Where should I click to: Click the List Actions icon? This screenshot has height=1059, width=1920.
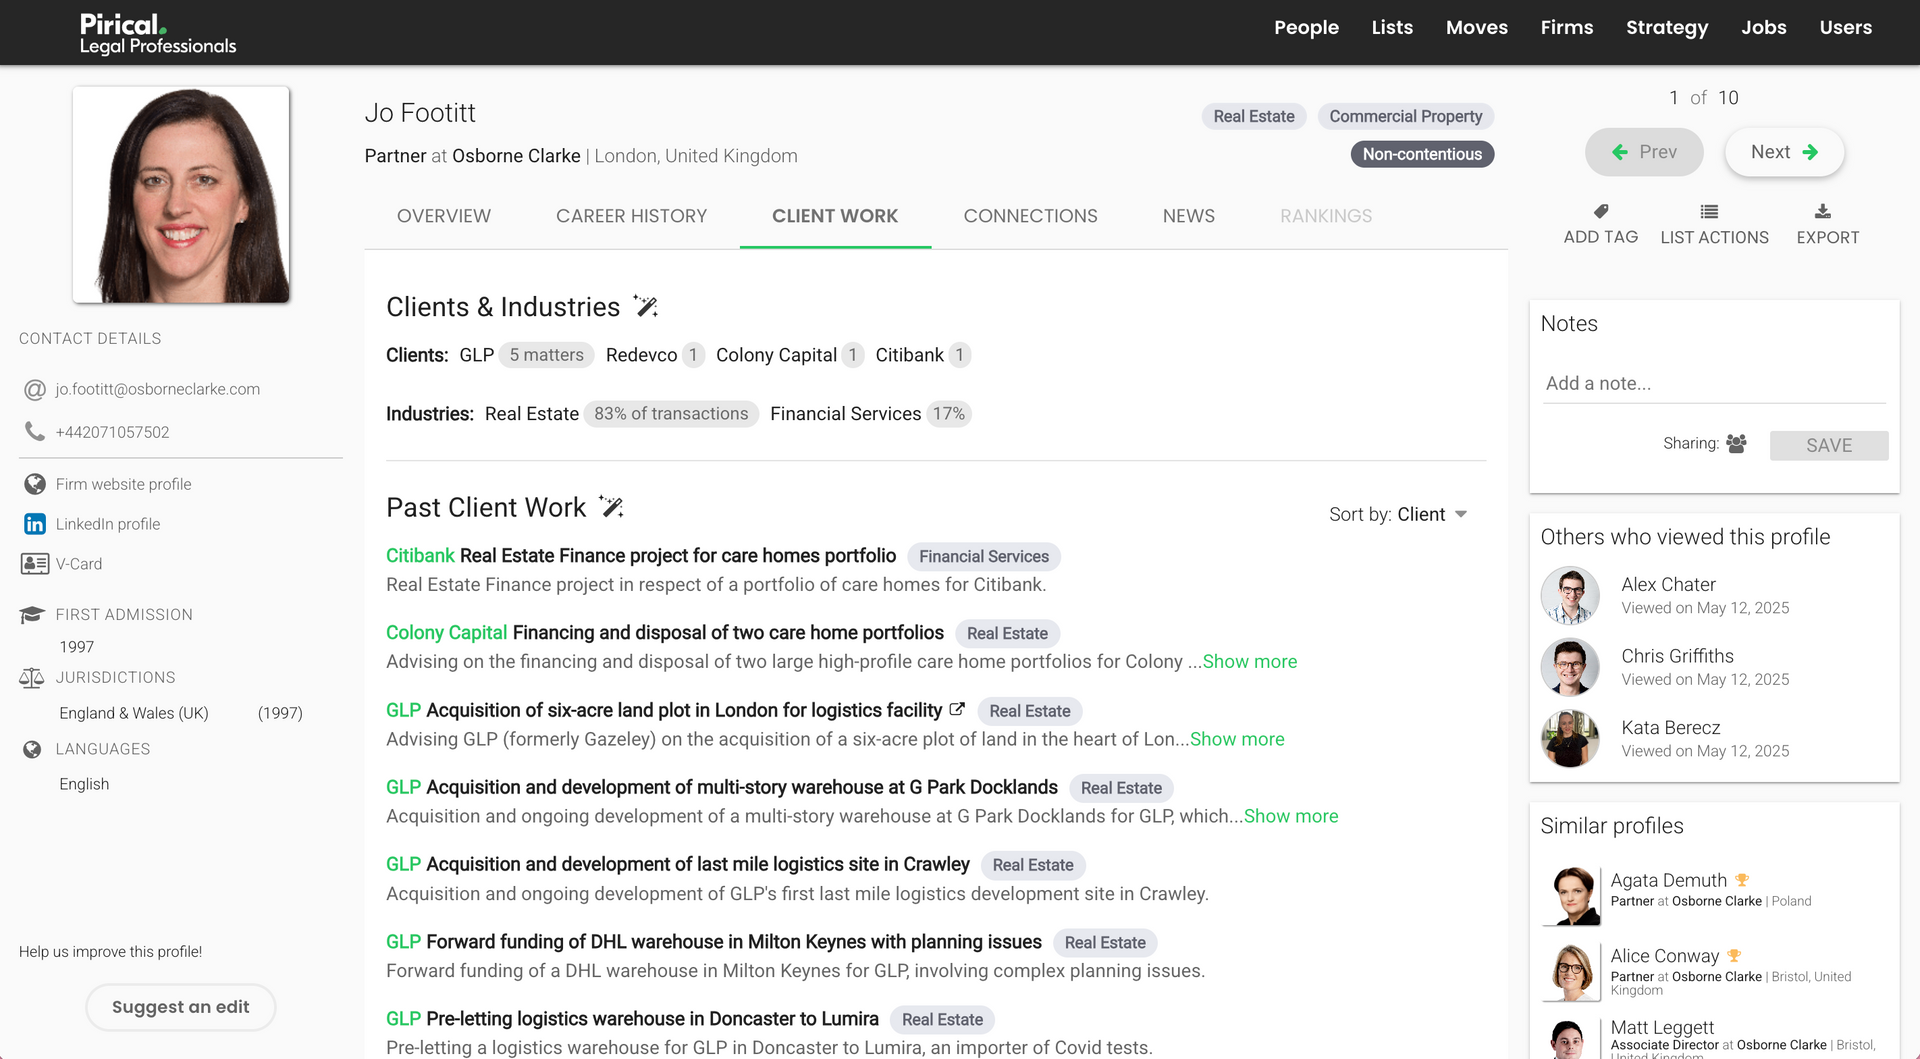click(1709, 211)
